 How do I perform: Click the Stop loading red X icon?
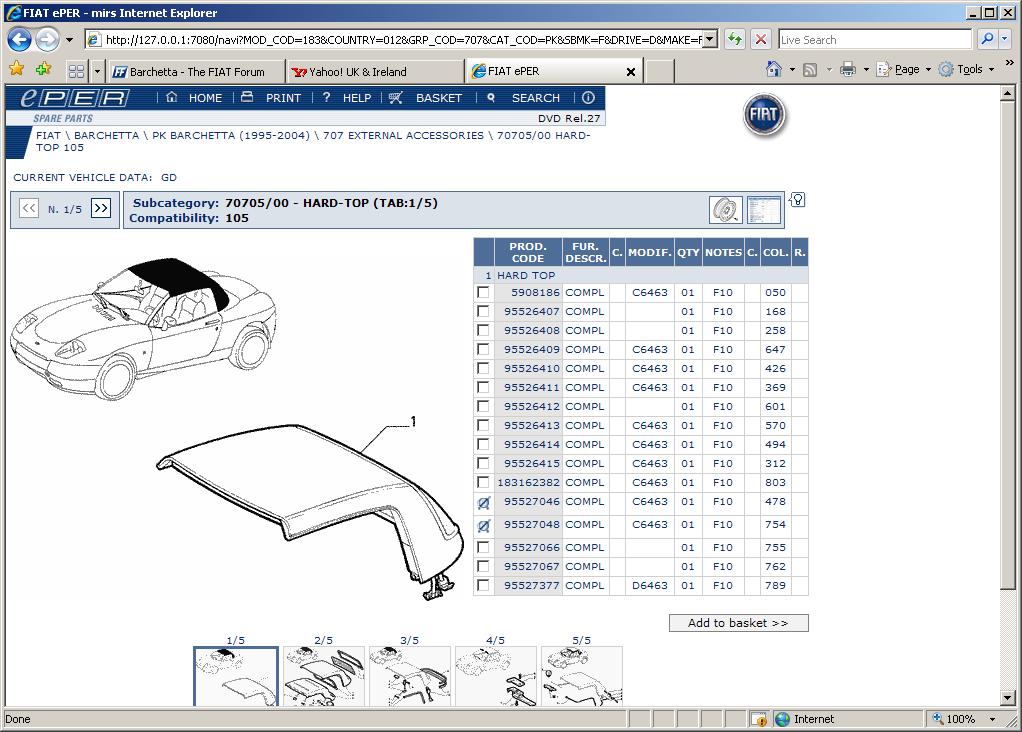[x=760, y=40]
